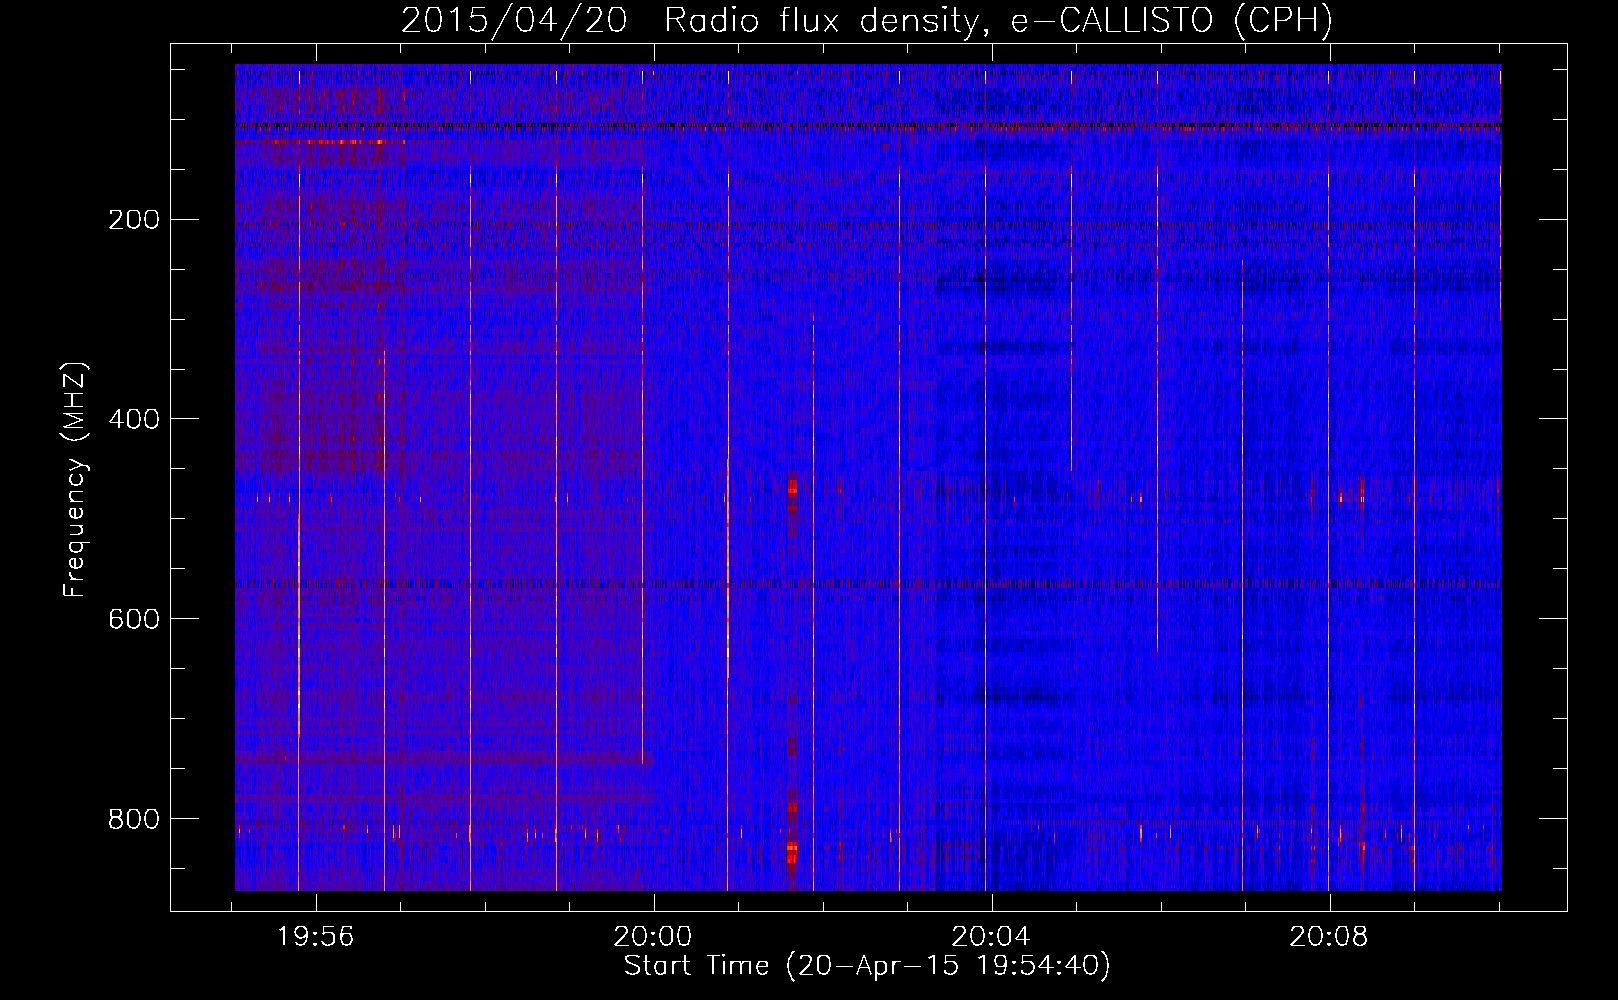The image size is (1618, 1000).
Task: Click the 600 frequency tick label
Action: pyautogui.click(x=134, y=619)
